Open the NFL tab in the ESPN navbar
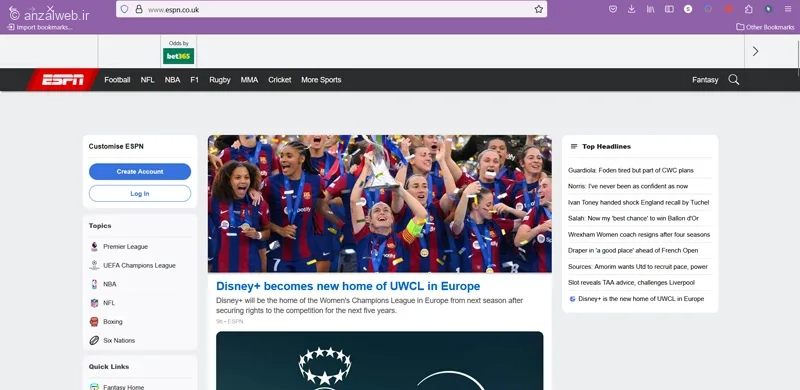Image resolution: width=800 pixels, height=390 pixels. 147,80
